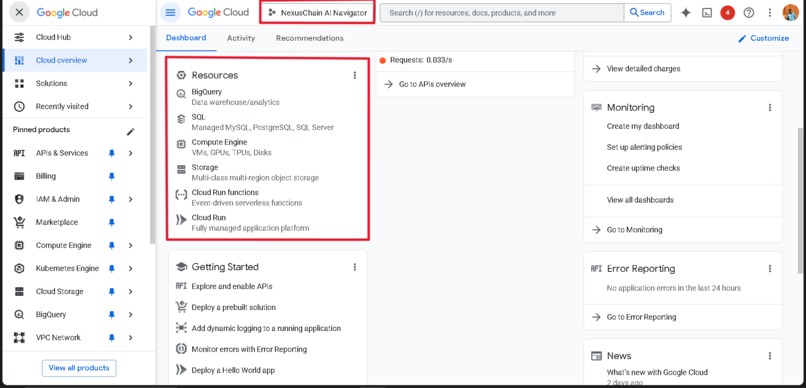Unpin Billing pin icon

pos(112,176)
